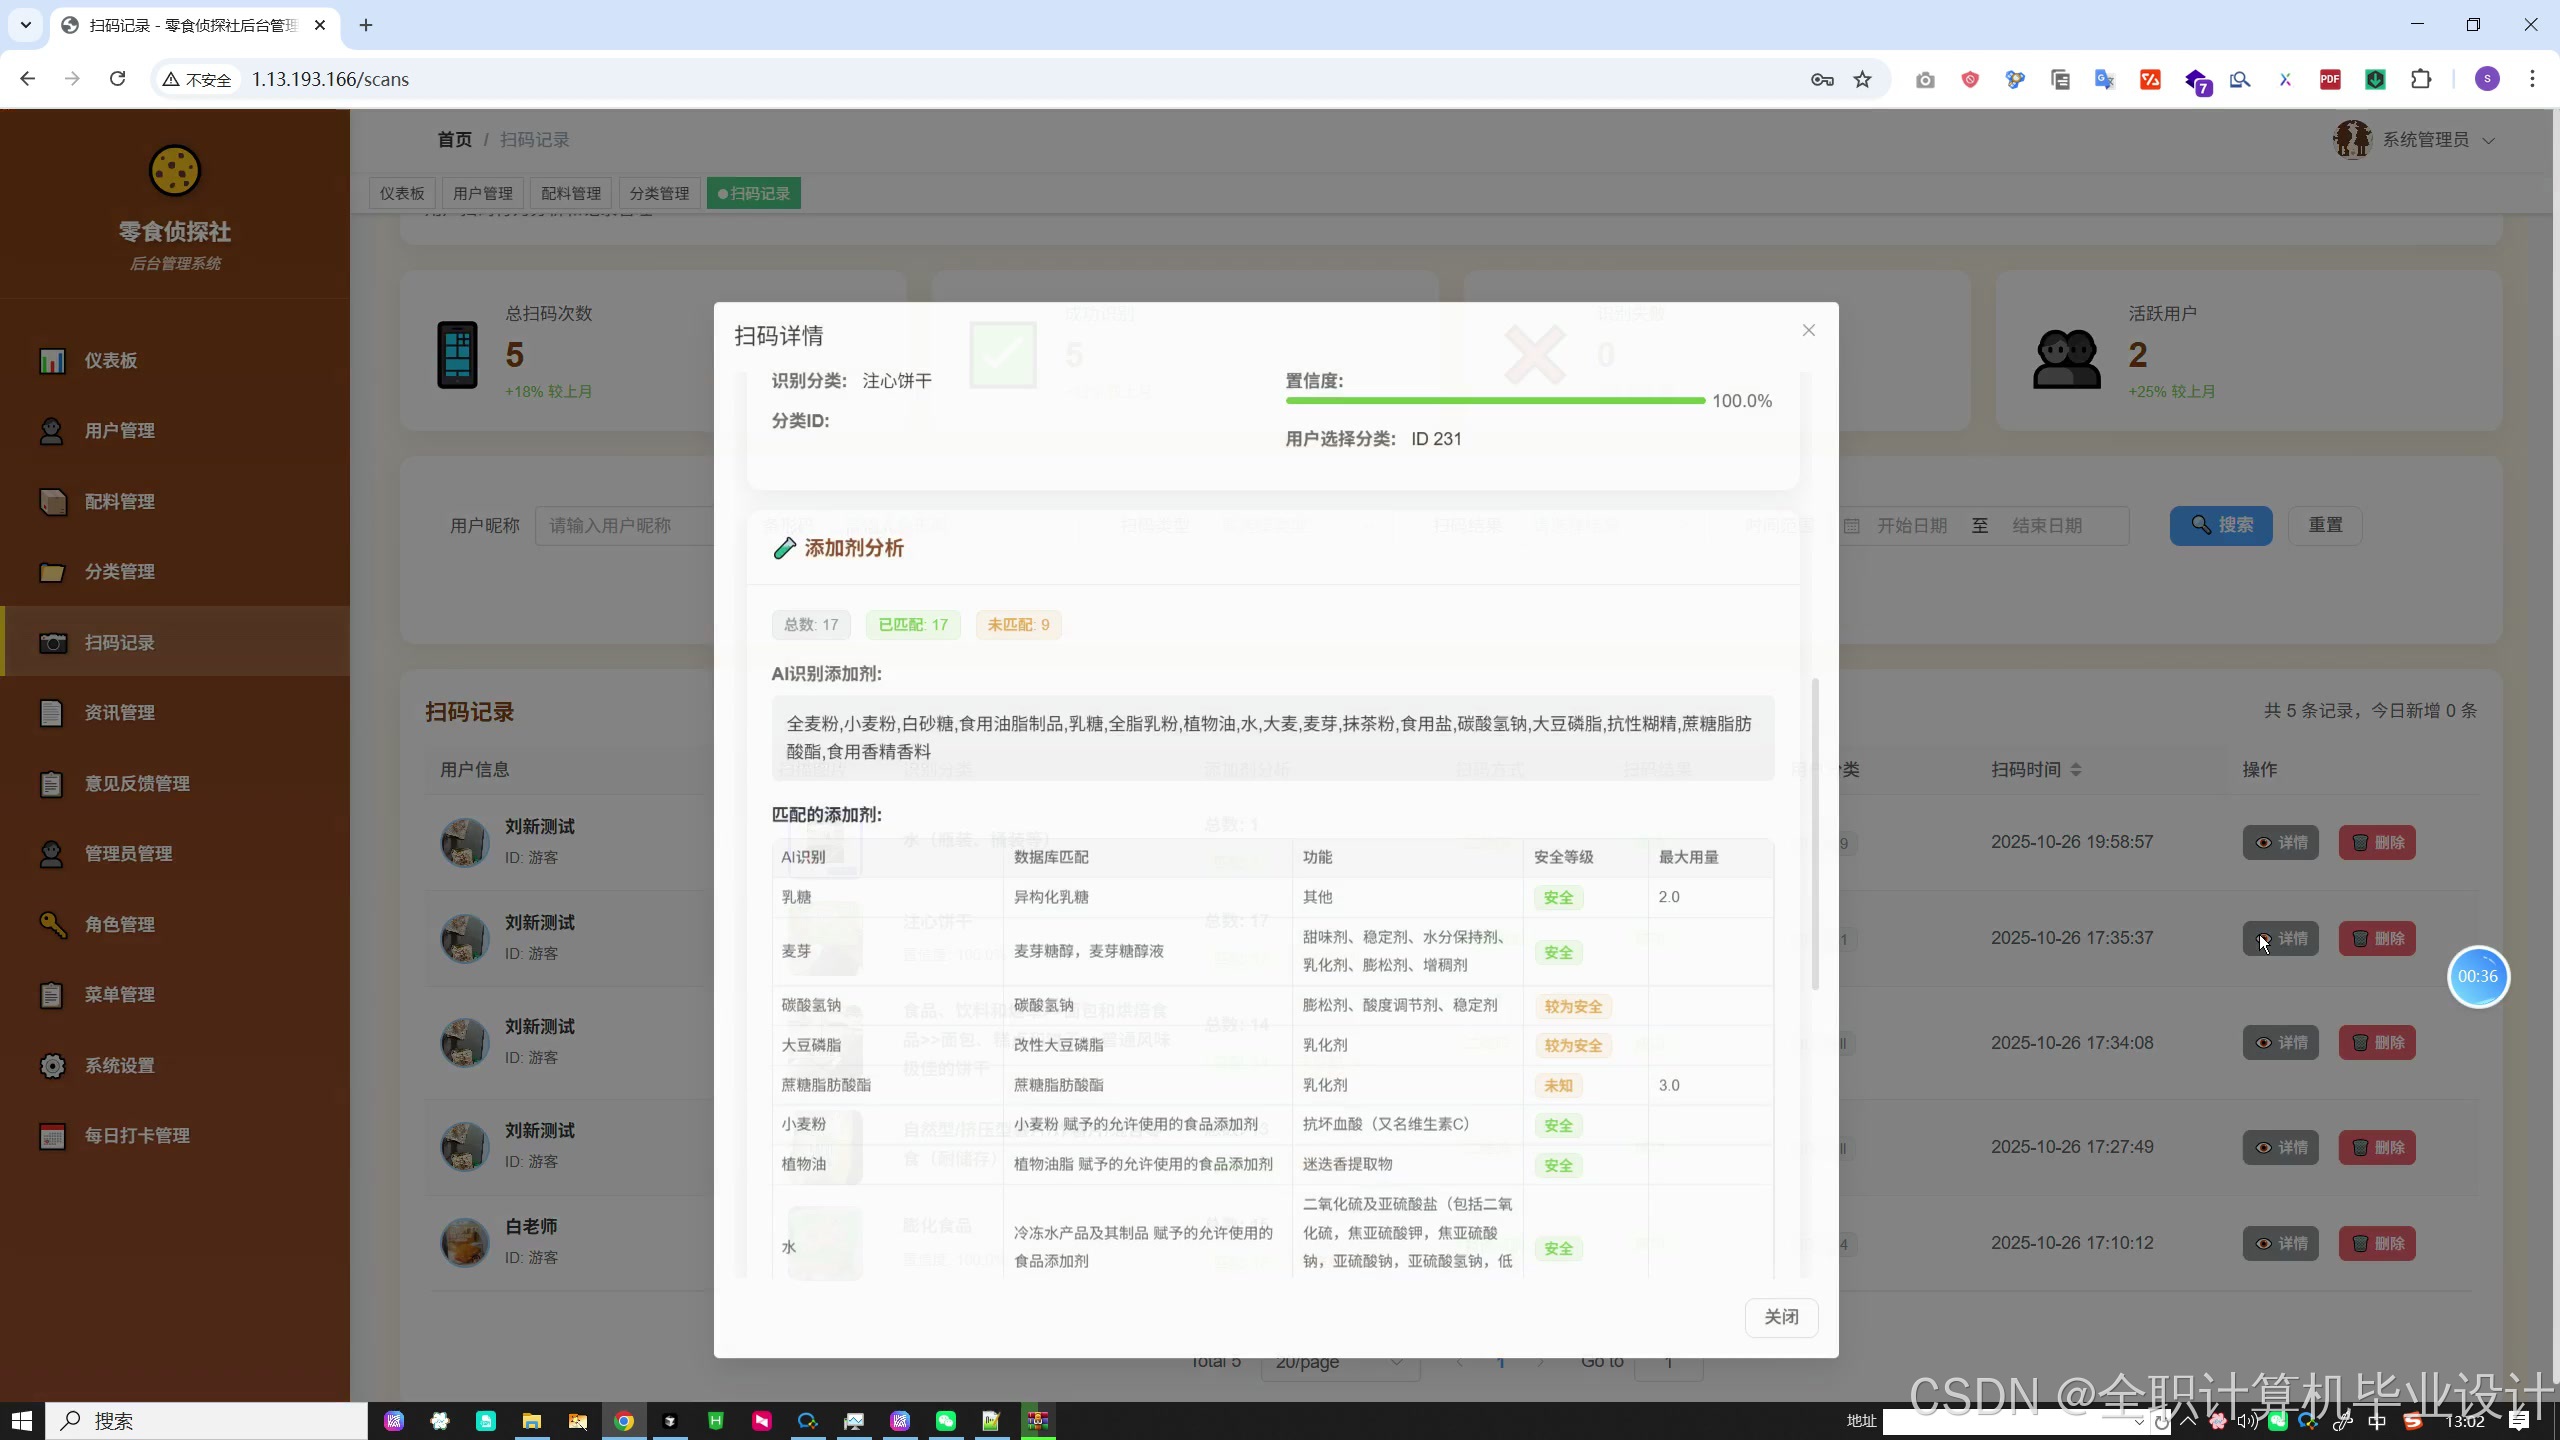Toggle sort on 扫码时间 column
The width and height of the screenshot is (2560, 1440).
[2075, 769]
